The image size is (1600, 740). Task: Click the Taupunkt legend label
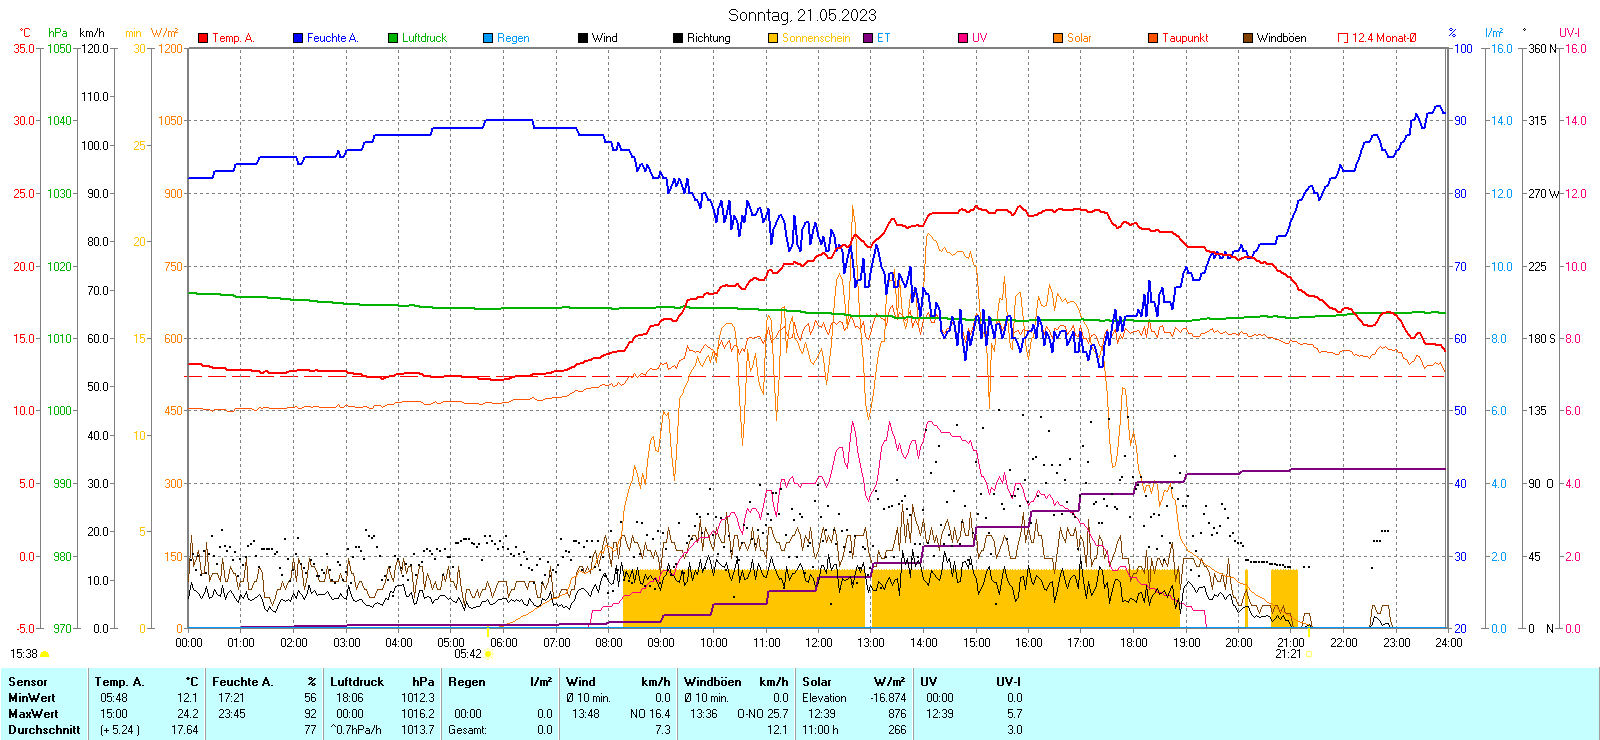pos(1185,38)
